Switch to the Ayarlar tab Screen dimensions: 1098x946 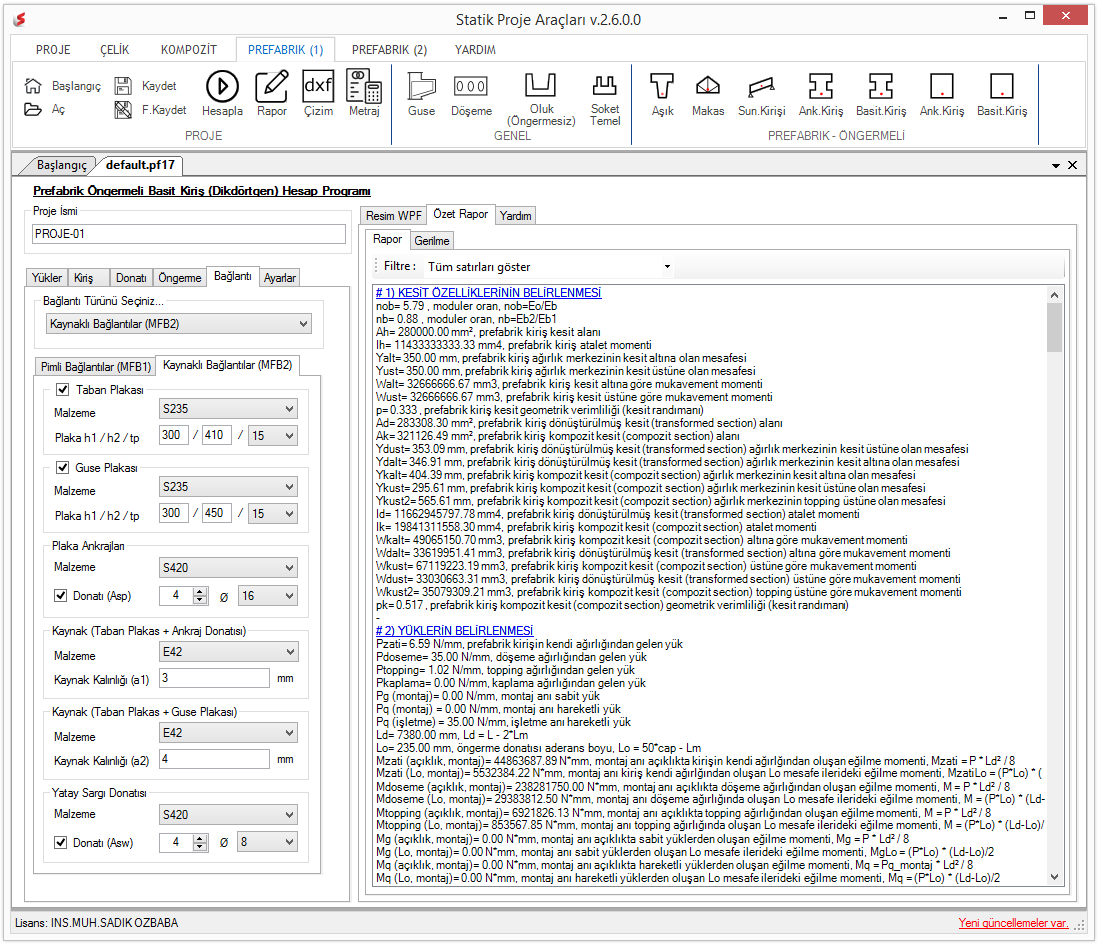click(279, 278)
